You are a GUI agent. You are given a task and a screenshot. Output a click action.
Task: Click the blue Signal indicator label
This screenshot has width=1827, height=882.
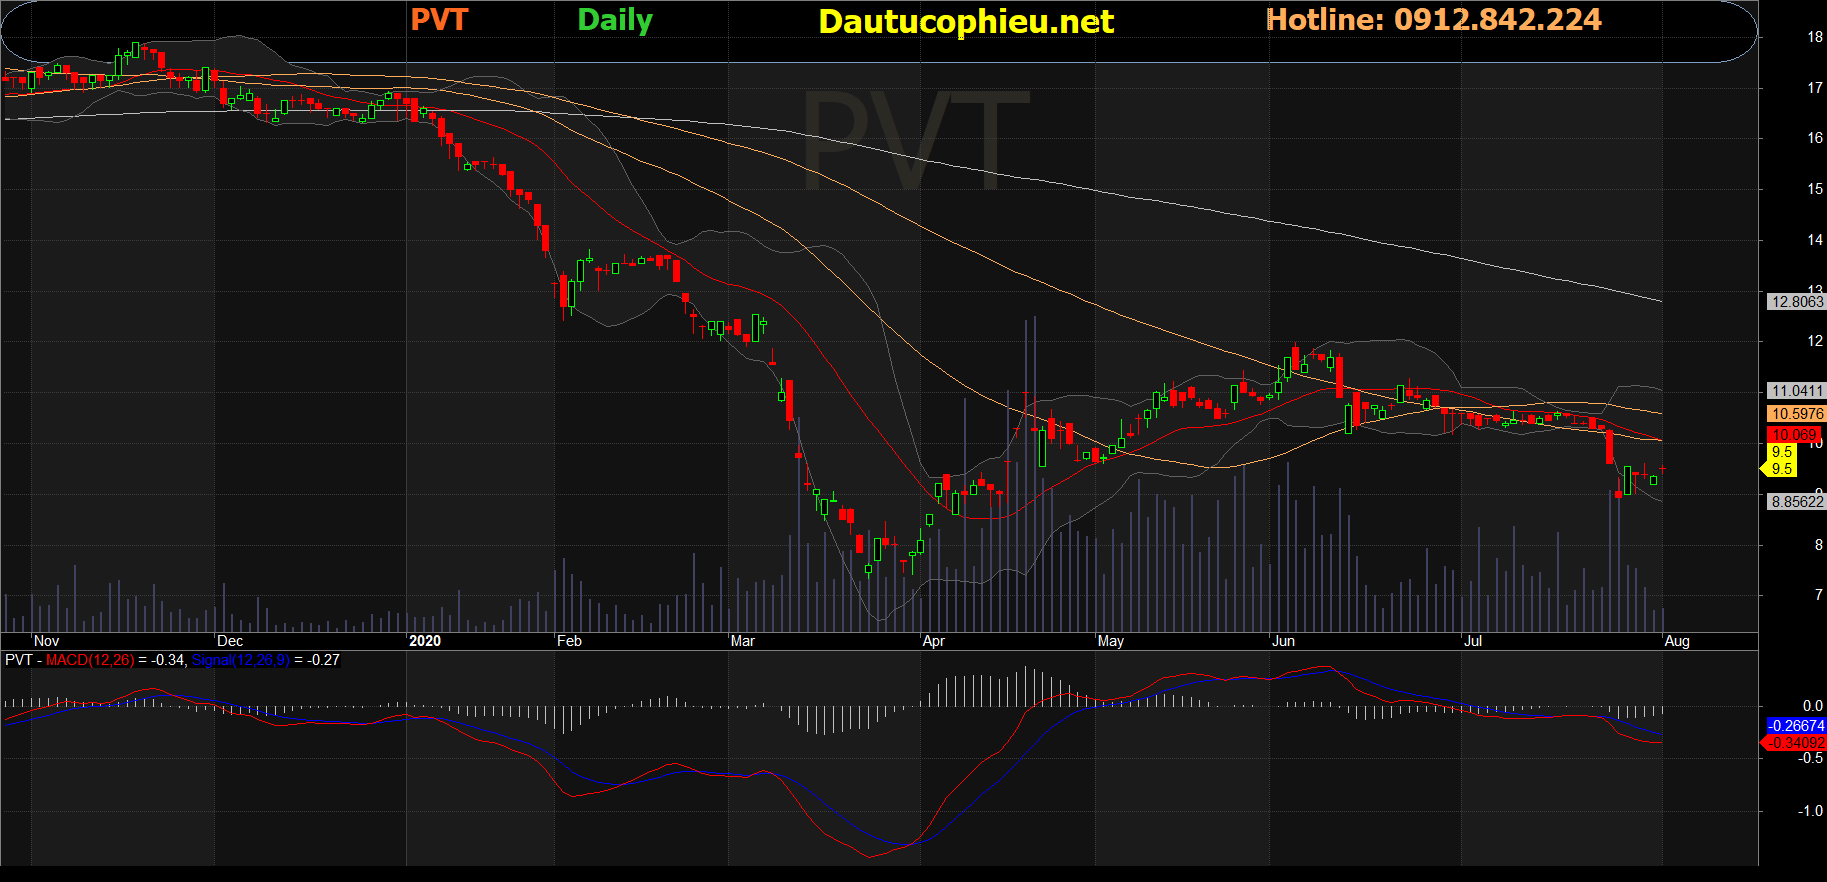pyautogui.click(x=240, y=660)
